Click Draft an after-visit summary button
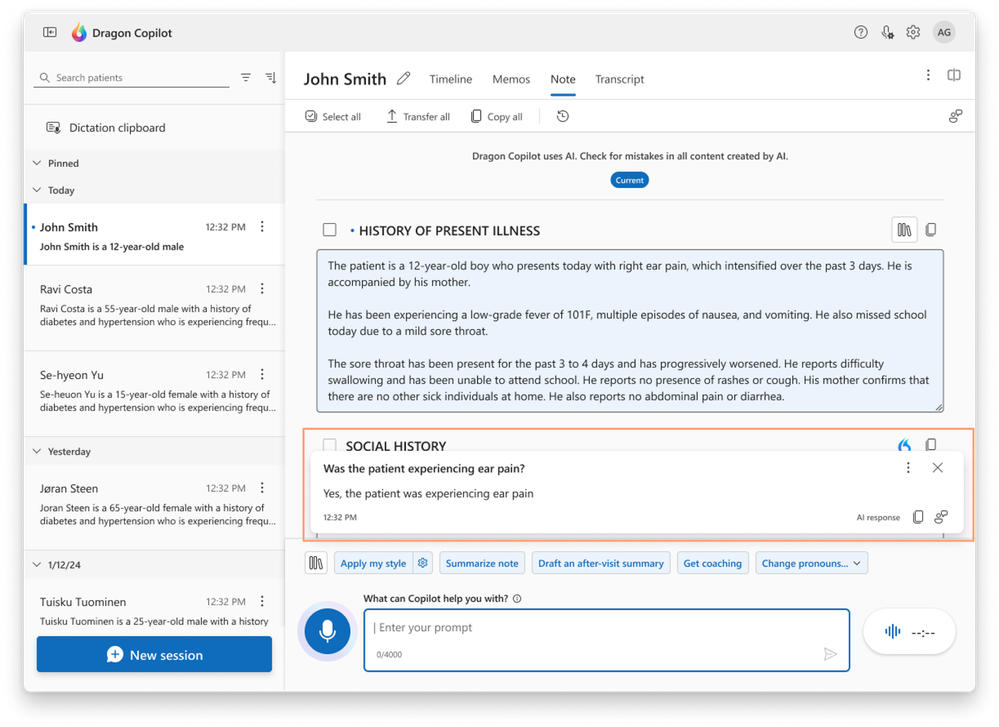The height and width of the screenshot is (727, 999). (x=601, y=563)
